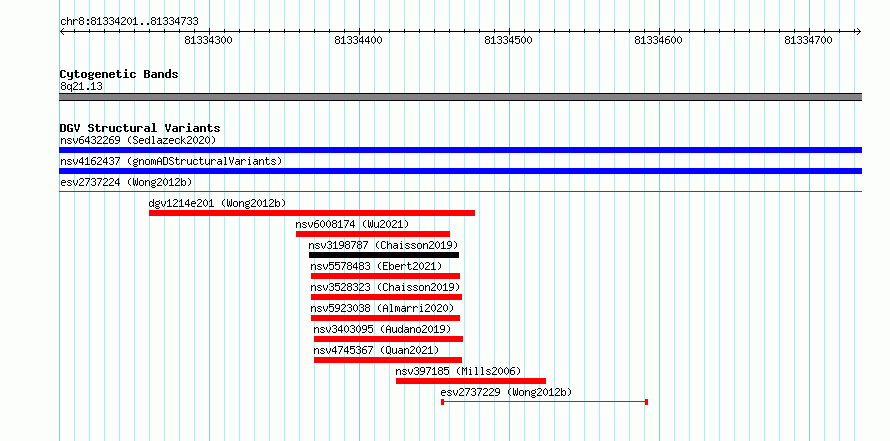Select the red nsv4745367 variant bar
Viewport: 890px width, 441px height.
tap(388, 360)
